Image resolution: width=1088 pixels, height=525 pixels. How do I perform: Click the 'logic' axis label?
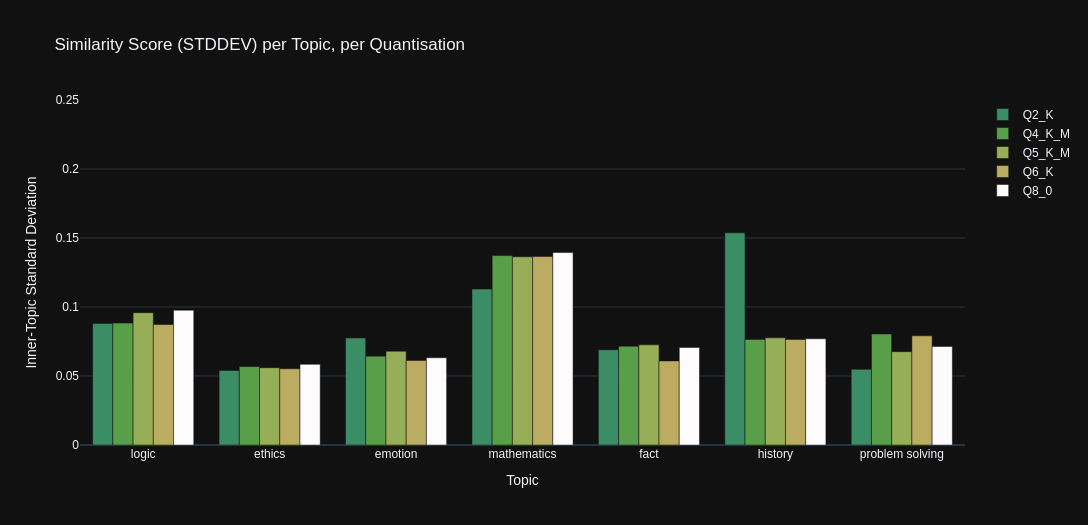[x=143, y=454]
